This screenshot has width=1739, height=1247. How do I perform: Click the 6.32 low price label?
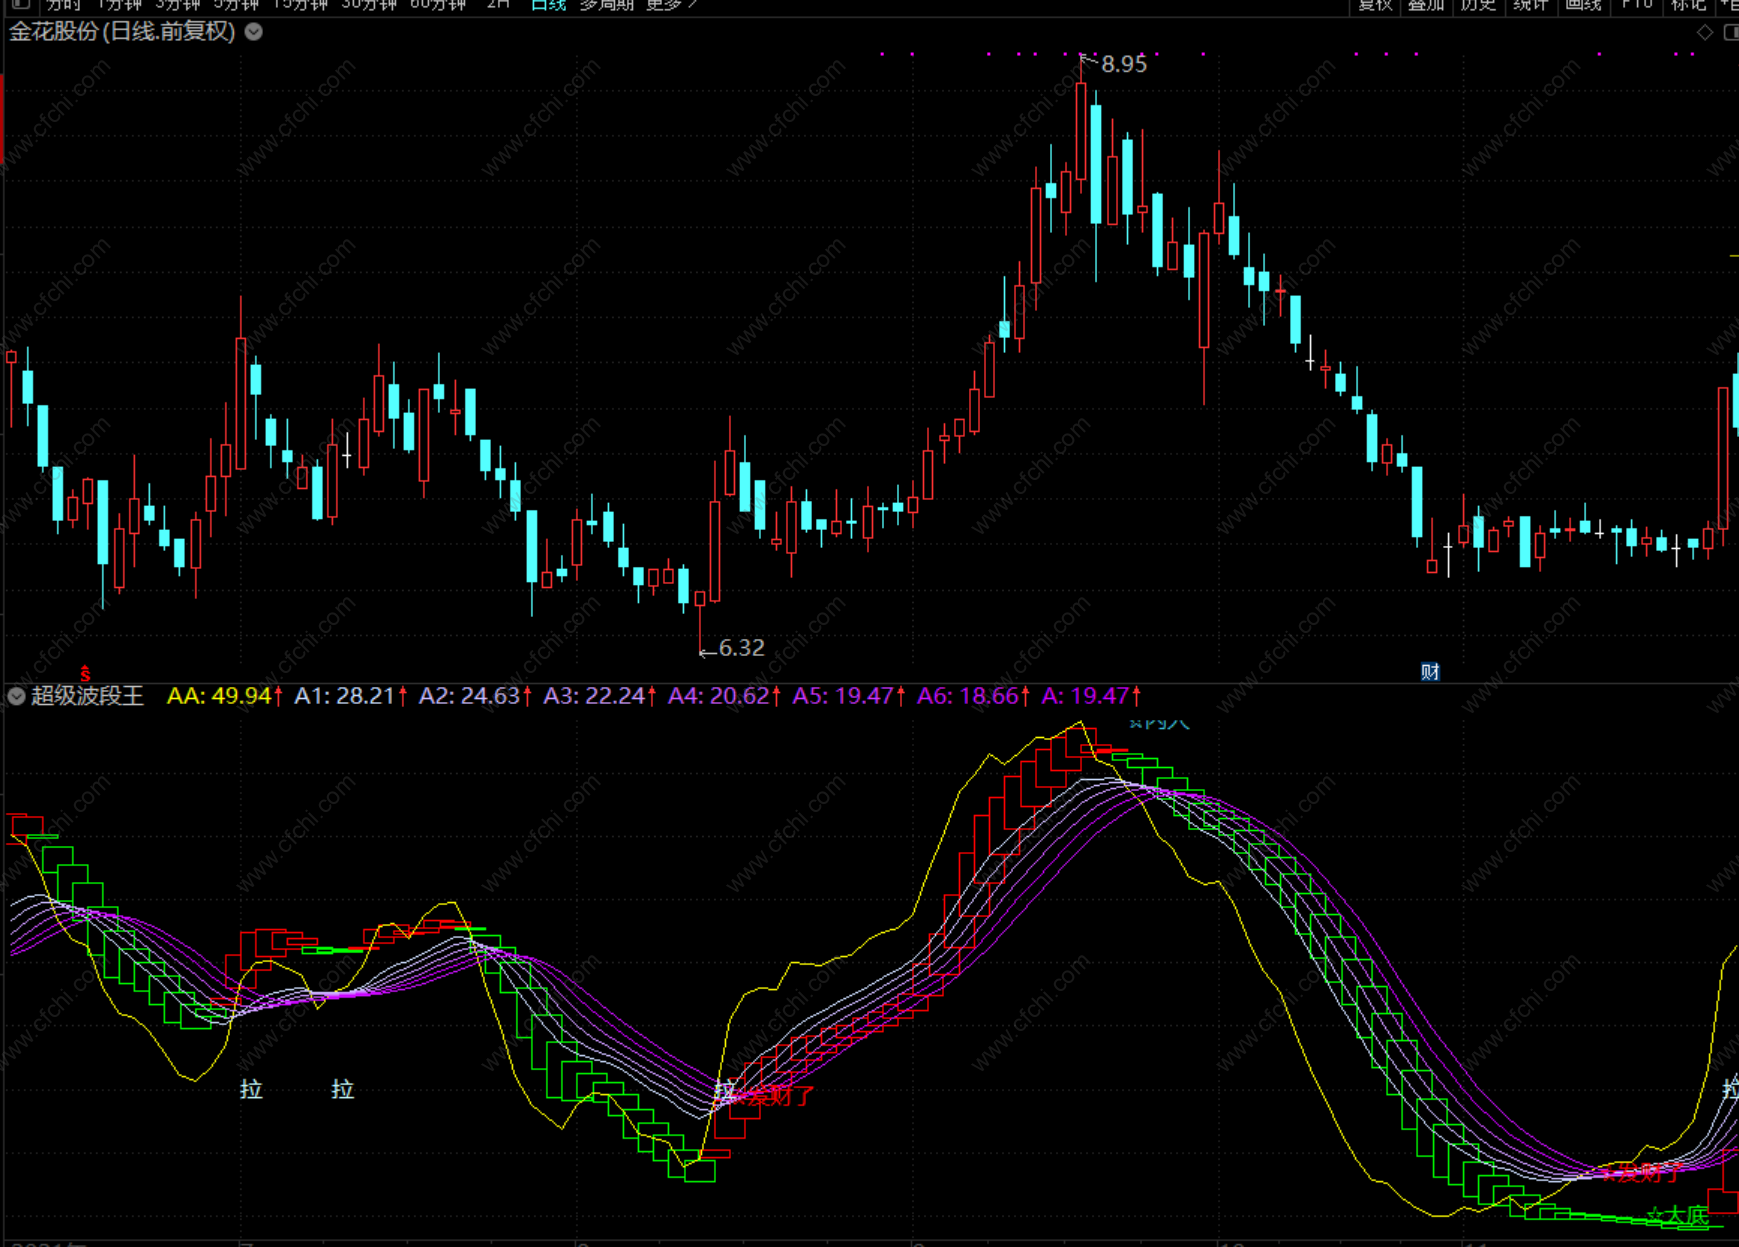[x=741, y=648]
